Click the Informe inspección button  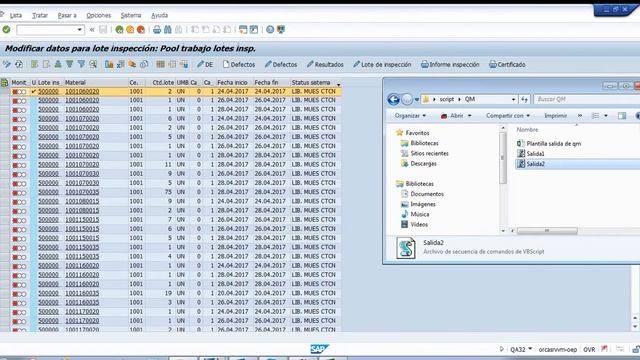tap(450, 64)
